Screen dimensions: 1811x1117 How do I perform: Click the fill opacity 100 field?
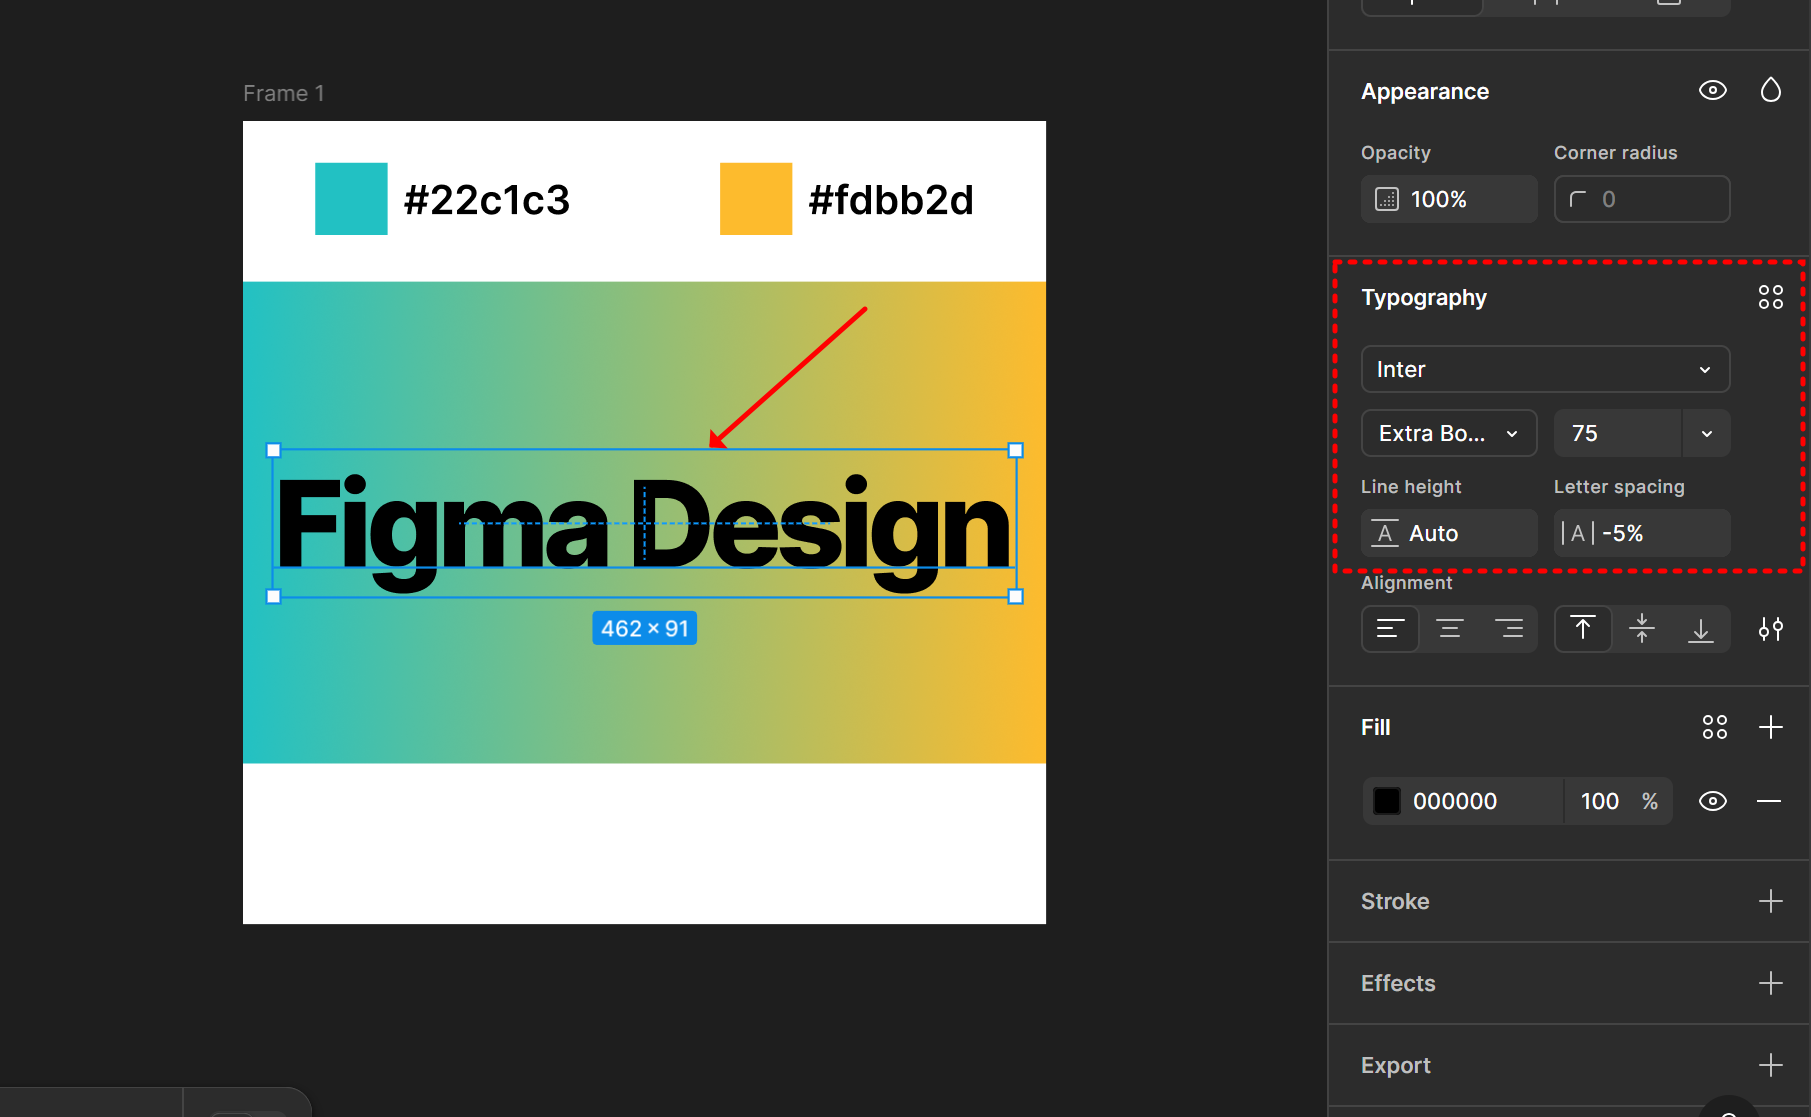pyautogui.click(x=1600, y=801)
